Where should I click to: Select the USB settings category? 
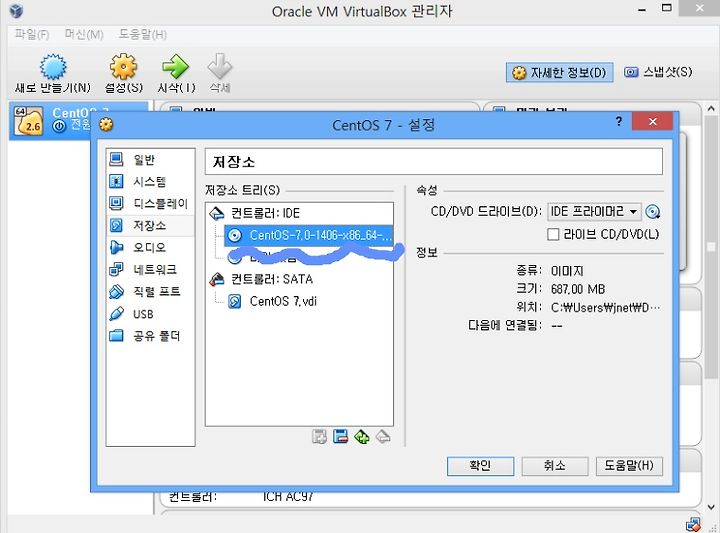(150, 314)
